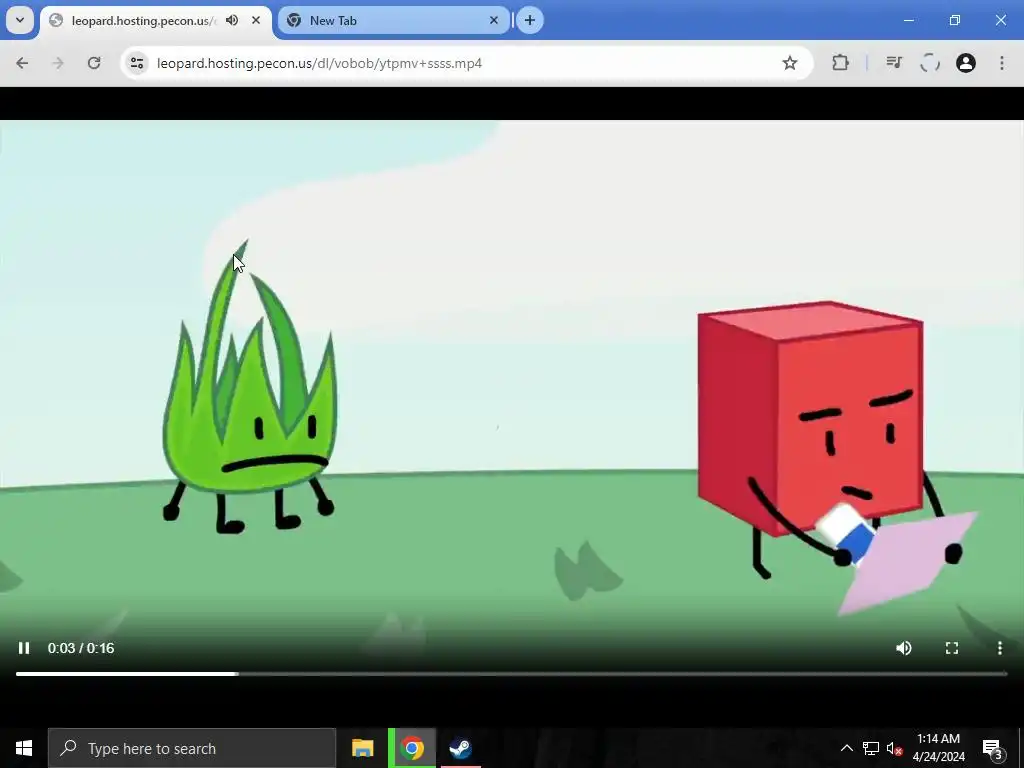View site information for leopard.hosting.pecon.us
The height and width of the screenshot is (768, 1024).
(x=137, y=63)
